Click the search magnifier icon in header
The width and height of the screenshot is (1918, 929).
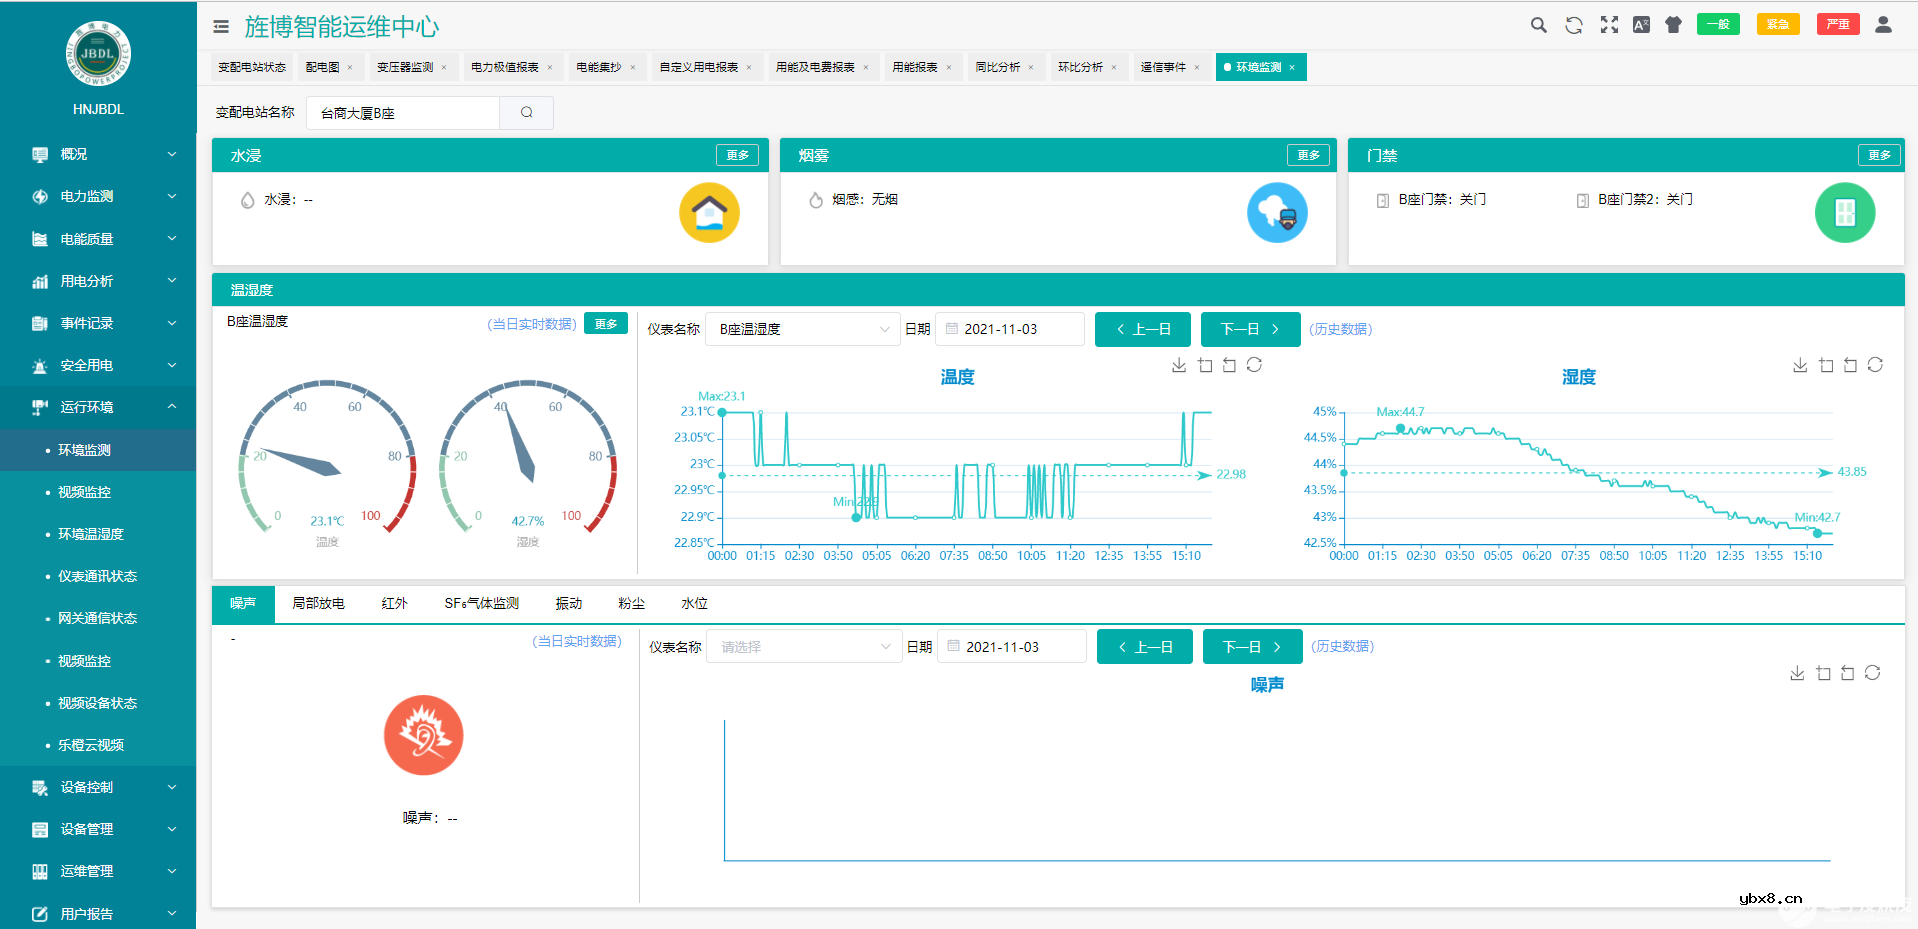pyautogui.click(x=1538, y=25)
